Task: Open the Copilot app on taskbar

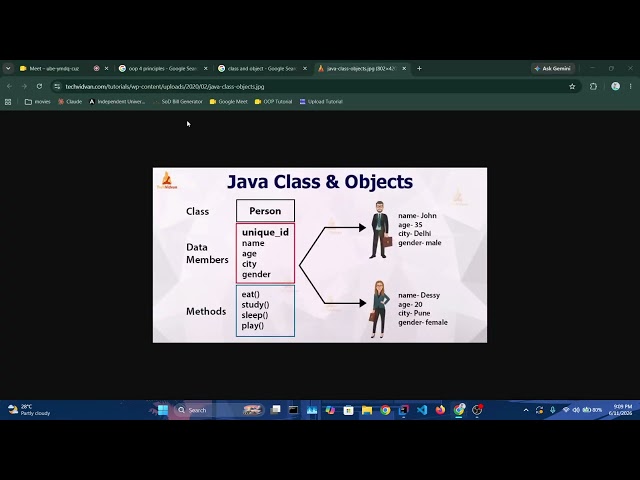Action: coord(330,410)
